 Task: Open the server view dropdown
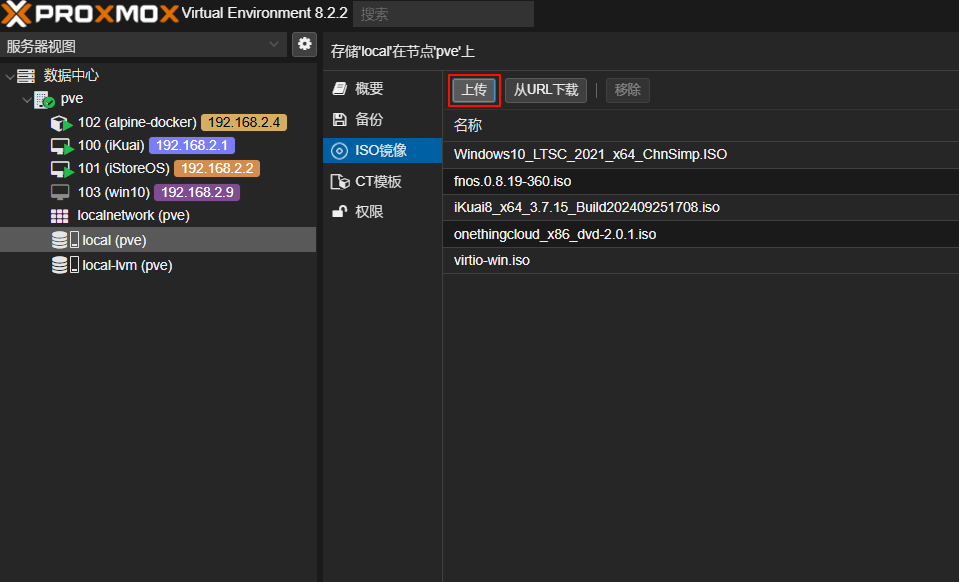tap(275, 45)
